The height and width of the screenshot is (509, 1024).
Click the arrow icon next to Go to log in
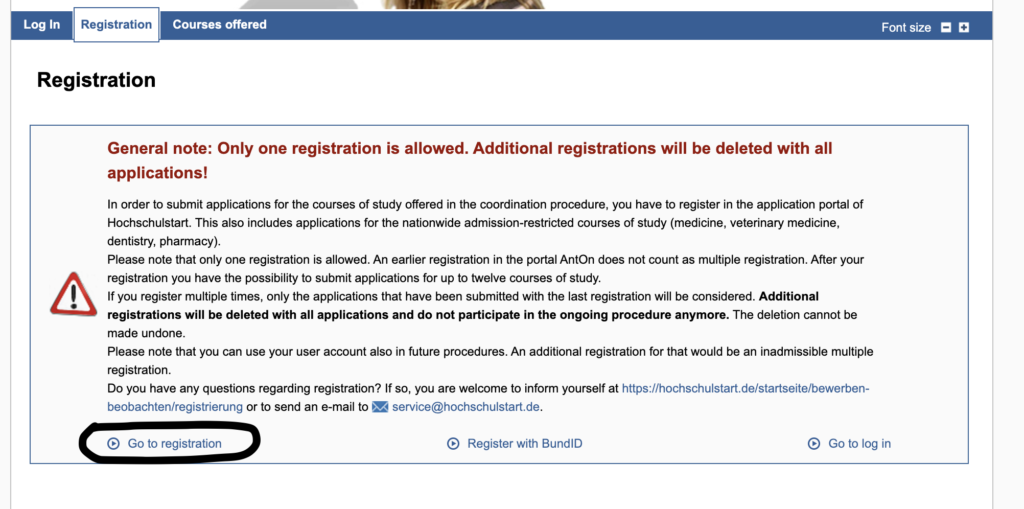(814, 443)
